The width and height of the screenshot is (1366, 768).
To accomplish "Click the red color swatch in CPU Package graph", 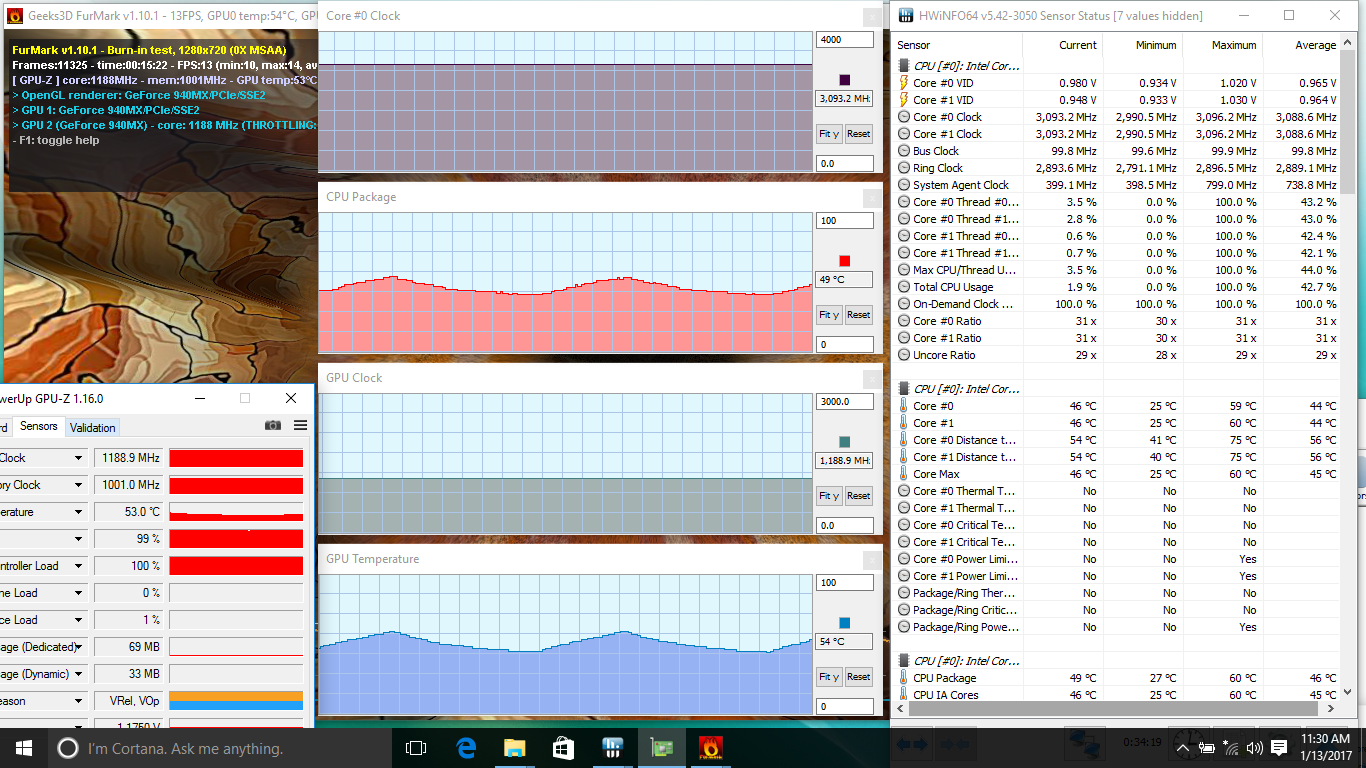I will click(845, 261).
